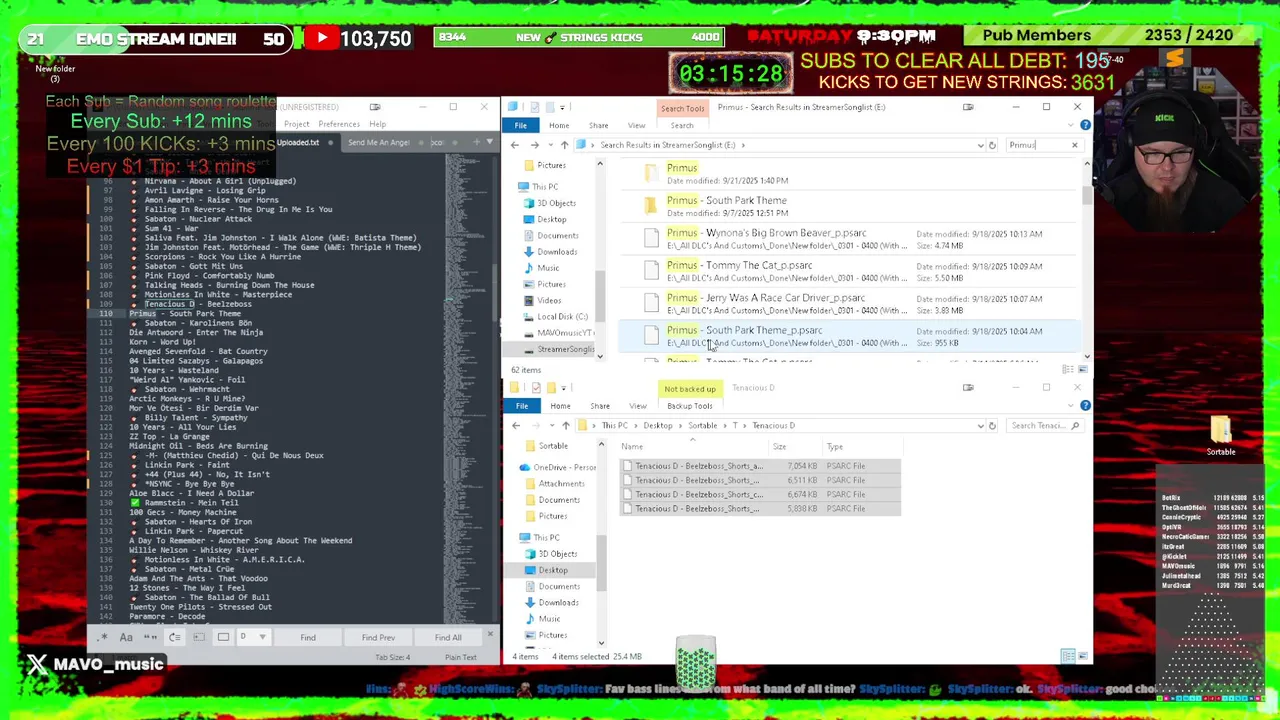1280x720 pixels.
Task: Click regex icon in Sublime find bar
Action: click(103, 637)
